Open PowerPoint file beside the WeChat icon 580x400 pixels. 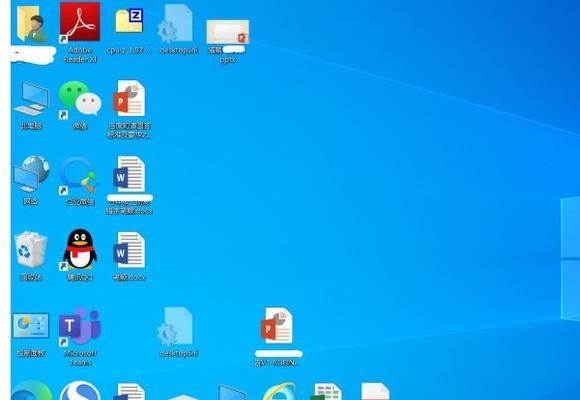[x=129, y=98]
